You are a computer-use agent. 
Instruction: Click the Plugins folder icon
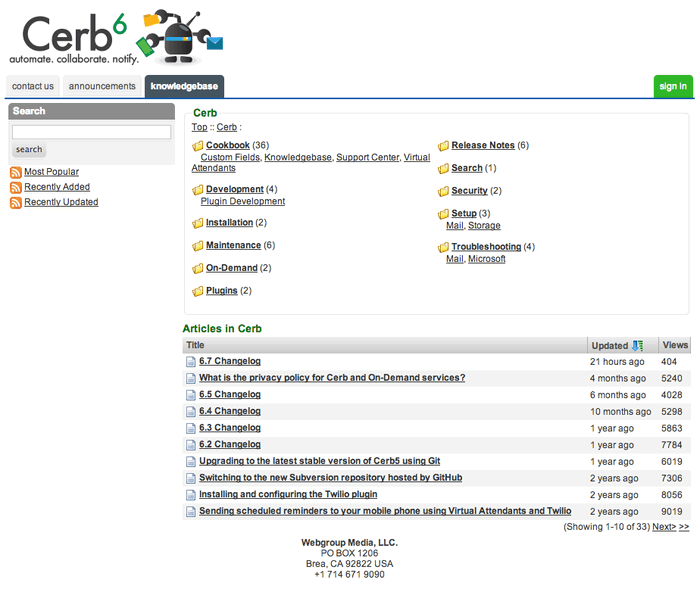[x=198, y=291]
